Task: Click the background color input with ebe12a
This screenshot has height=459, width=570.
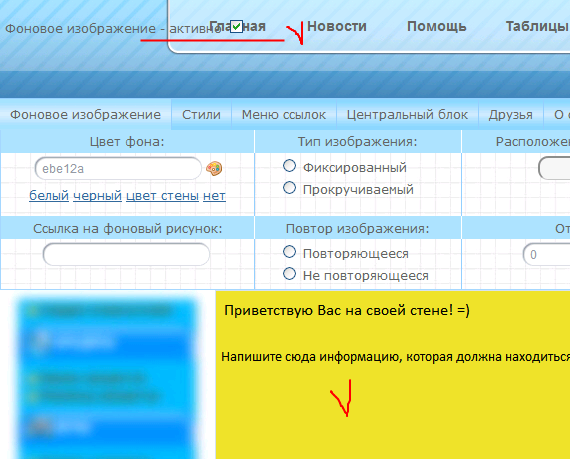Action: 118,169
